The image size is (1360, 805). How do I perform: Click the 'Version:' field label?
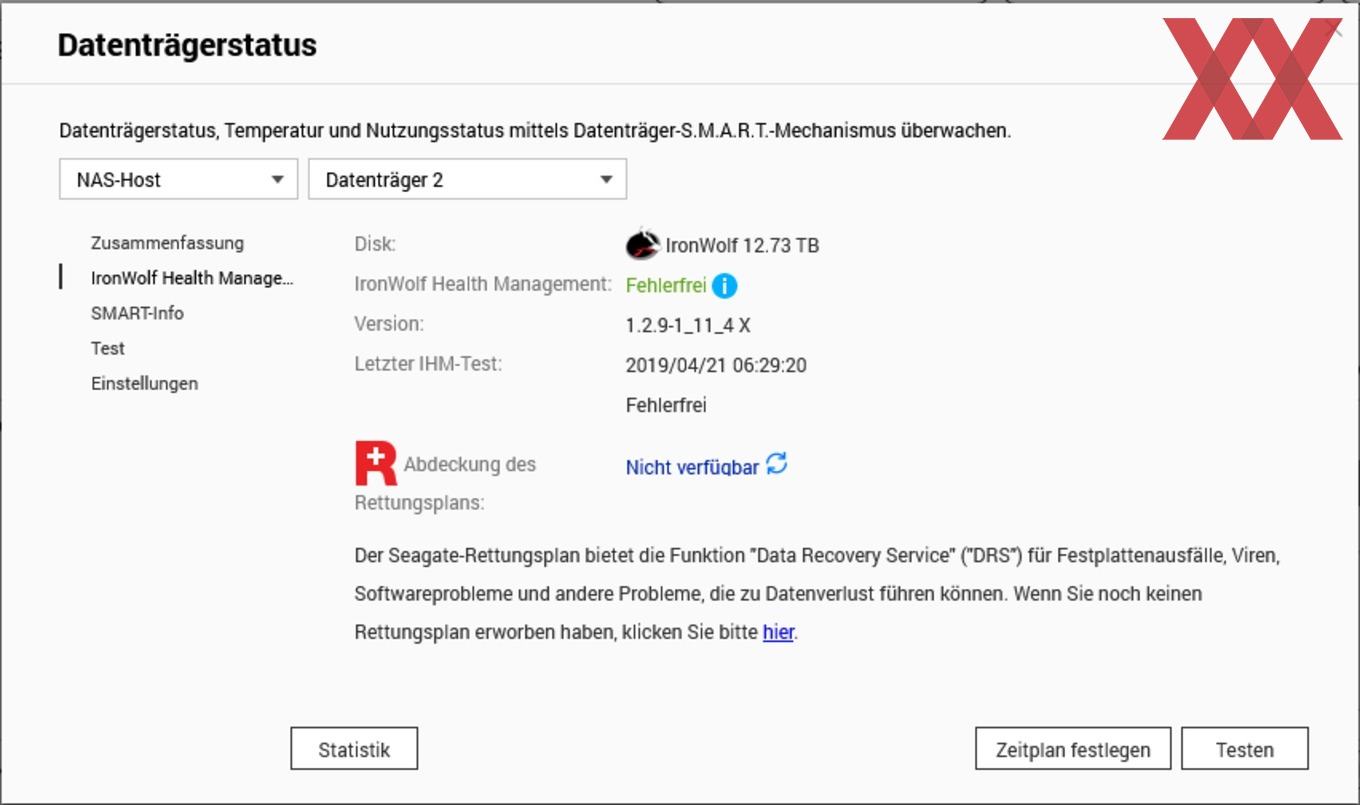click(389, 324)
